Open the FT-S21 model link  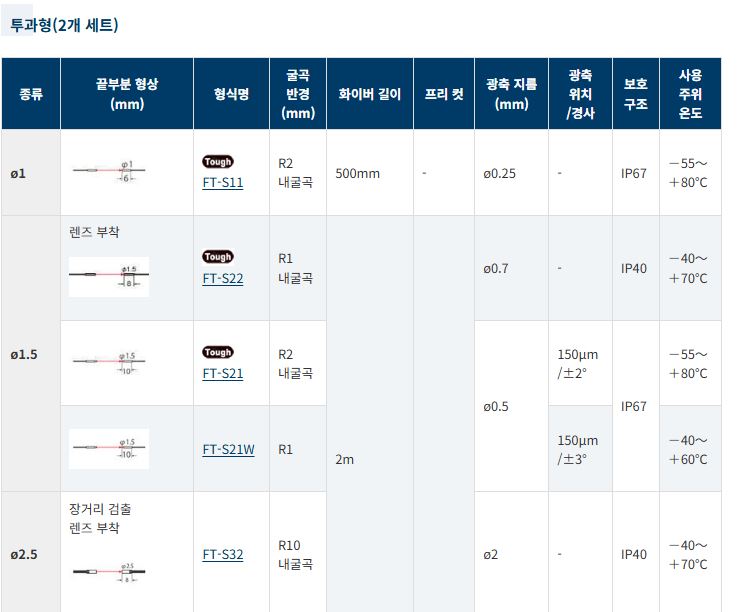coord(223,374)
